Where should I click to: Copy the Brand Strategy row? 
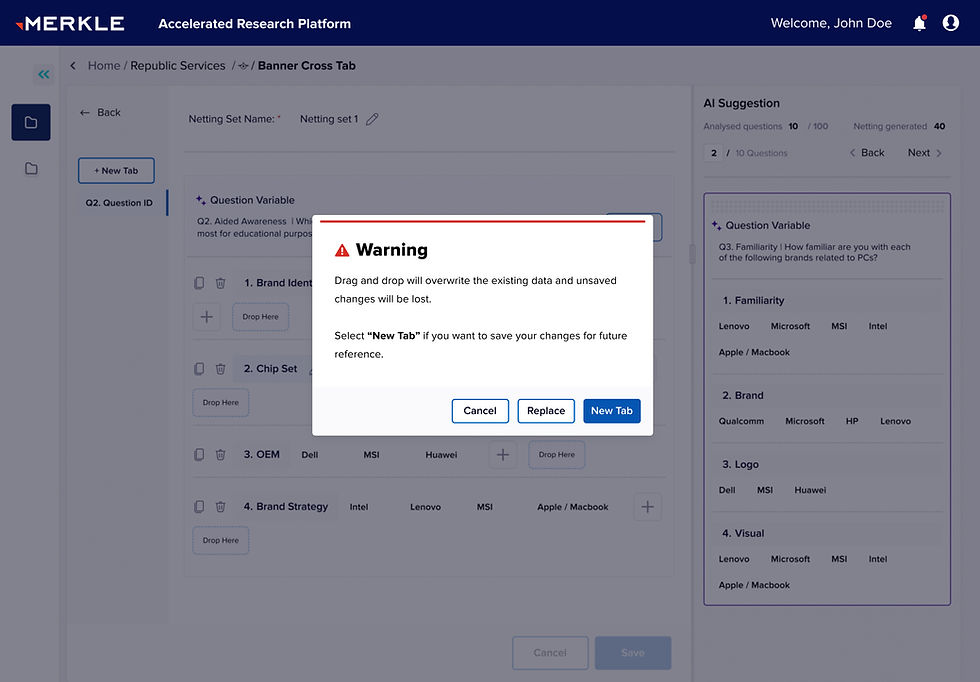point(199,506)
